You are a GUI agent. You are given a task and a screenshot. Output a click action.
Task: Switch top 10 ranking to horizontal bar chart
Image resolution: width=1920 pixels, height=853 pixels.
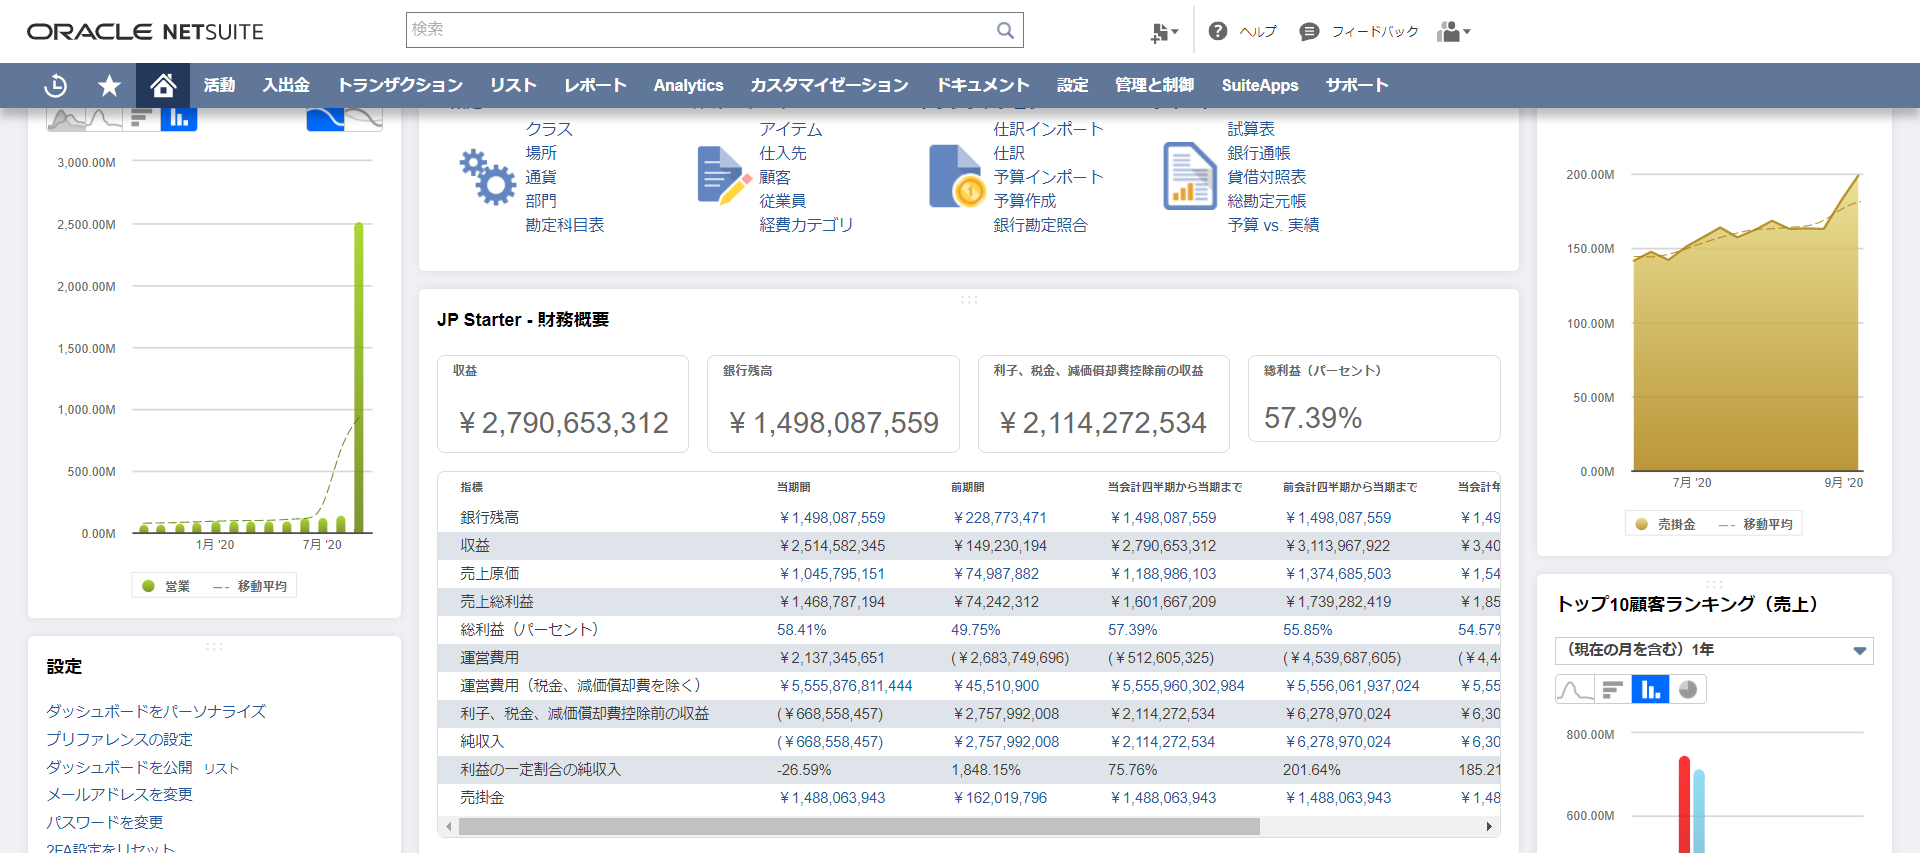[x=1612, y=690]
